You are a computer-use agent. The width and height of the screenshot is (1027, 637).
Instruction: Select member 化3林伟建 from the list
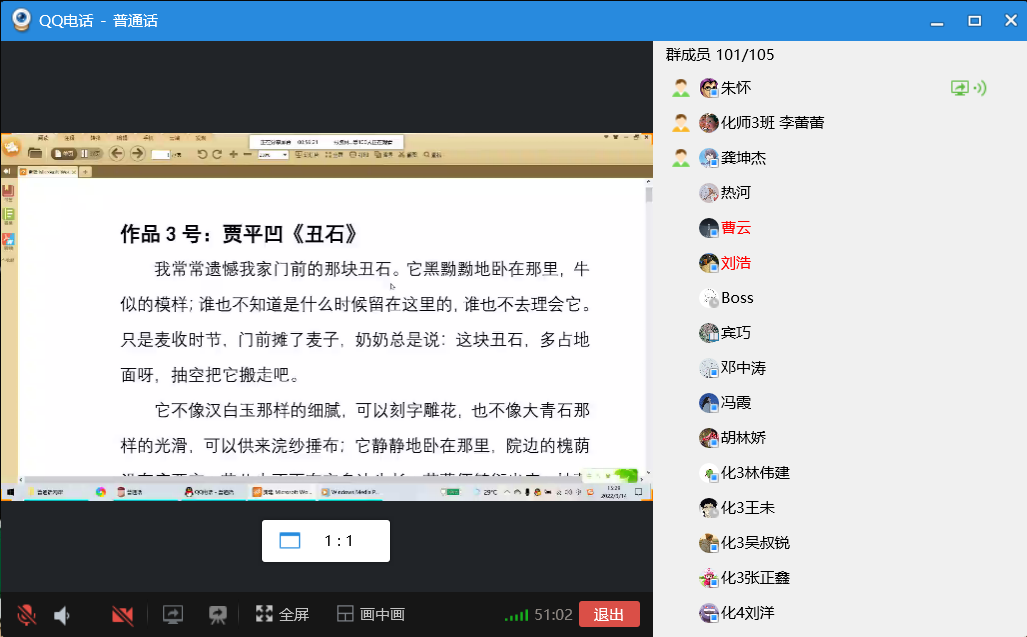point(755,473)
